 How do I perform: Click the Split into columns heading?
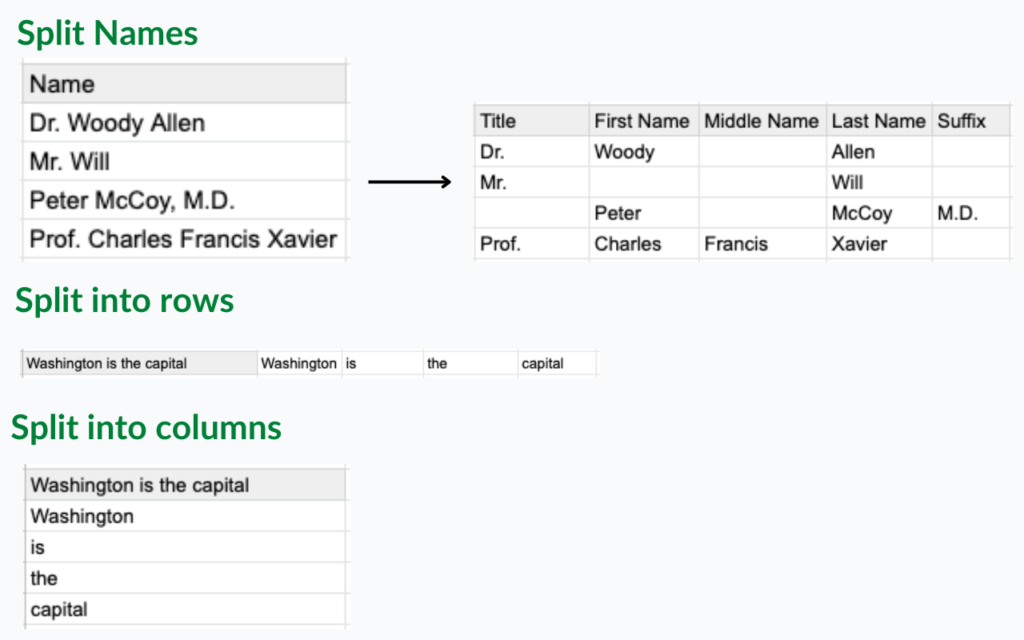[x=146, y=428]
